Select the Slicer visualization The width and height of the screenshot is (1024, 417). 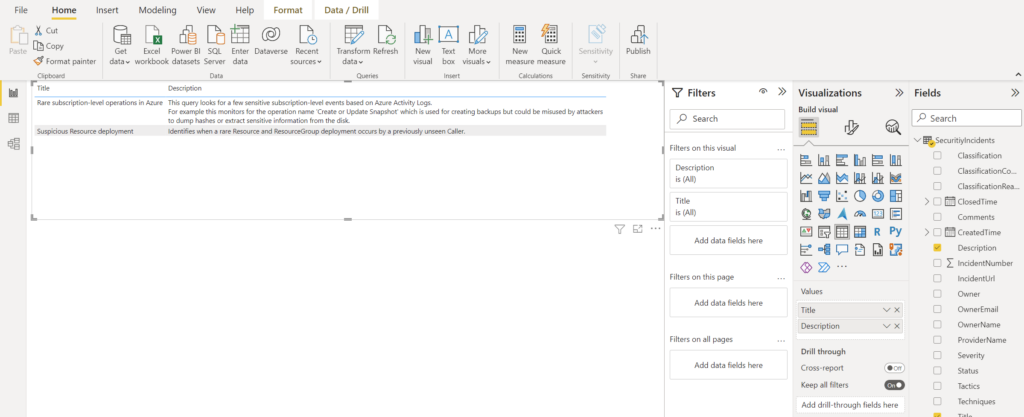tap(824, 231)
